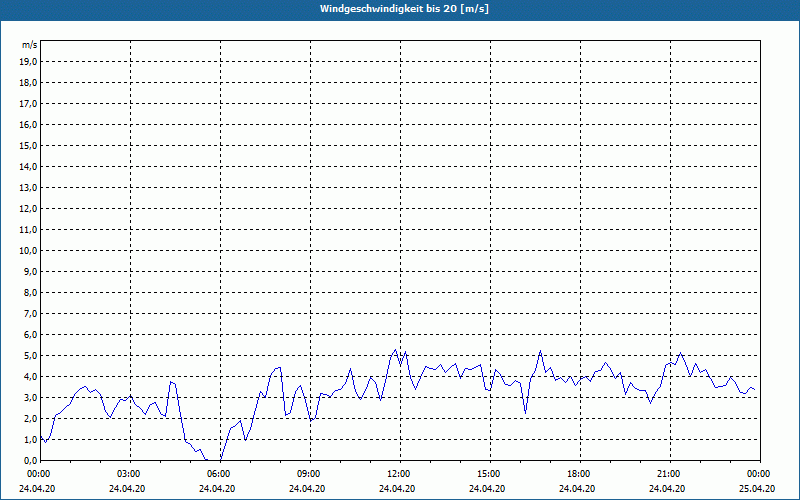The height and width of the screenshot is (500, 800).
Task: Click the 25.04.20 date label
Action: click(757, 488)
